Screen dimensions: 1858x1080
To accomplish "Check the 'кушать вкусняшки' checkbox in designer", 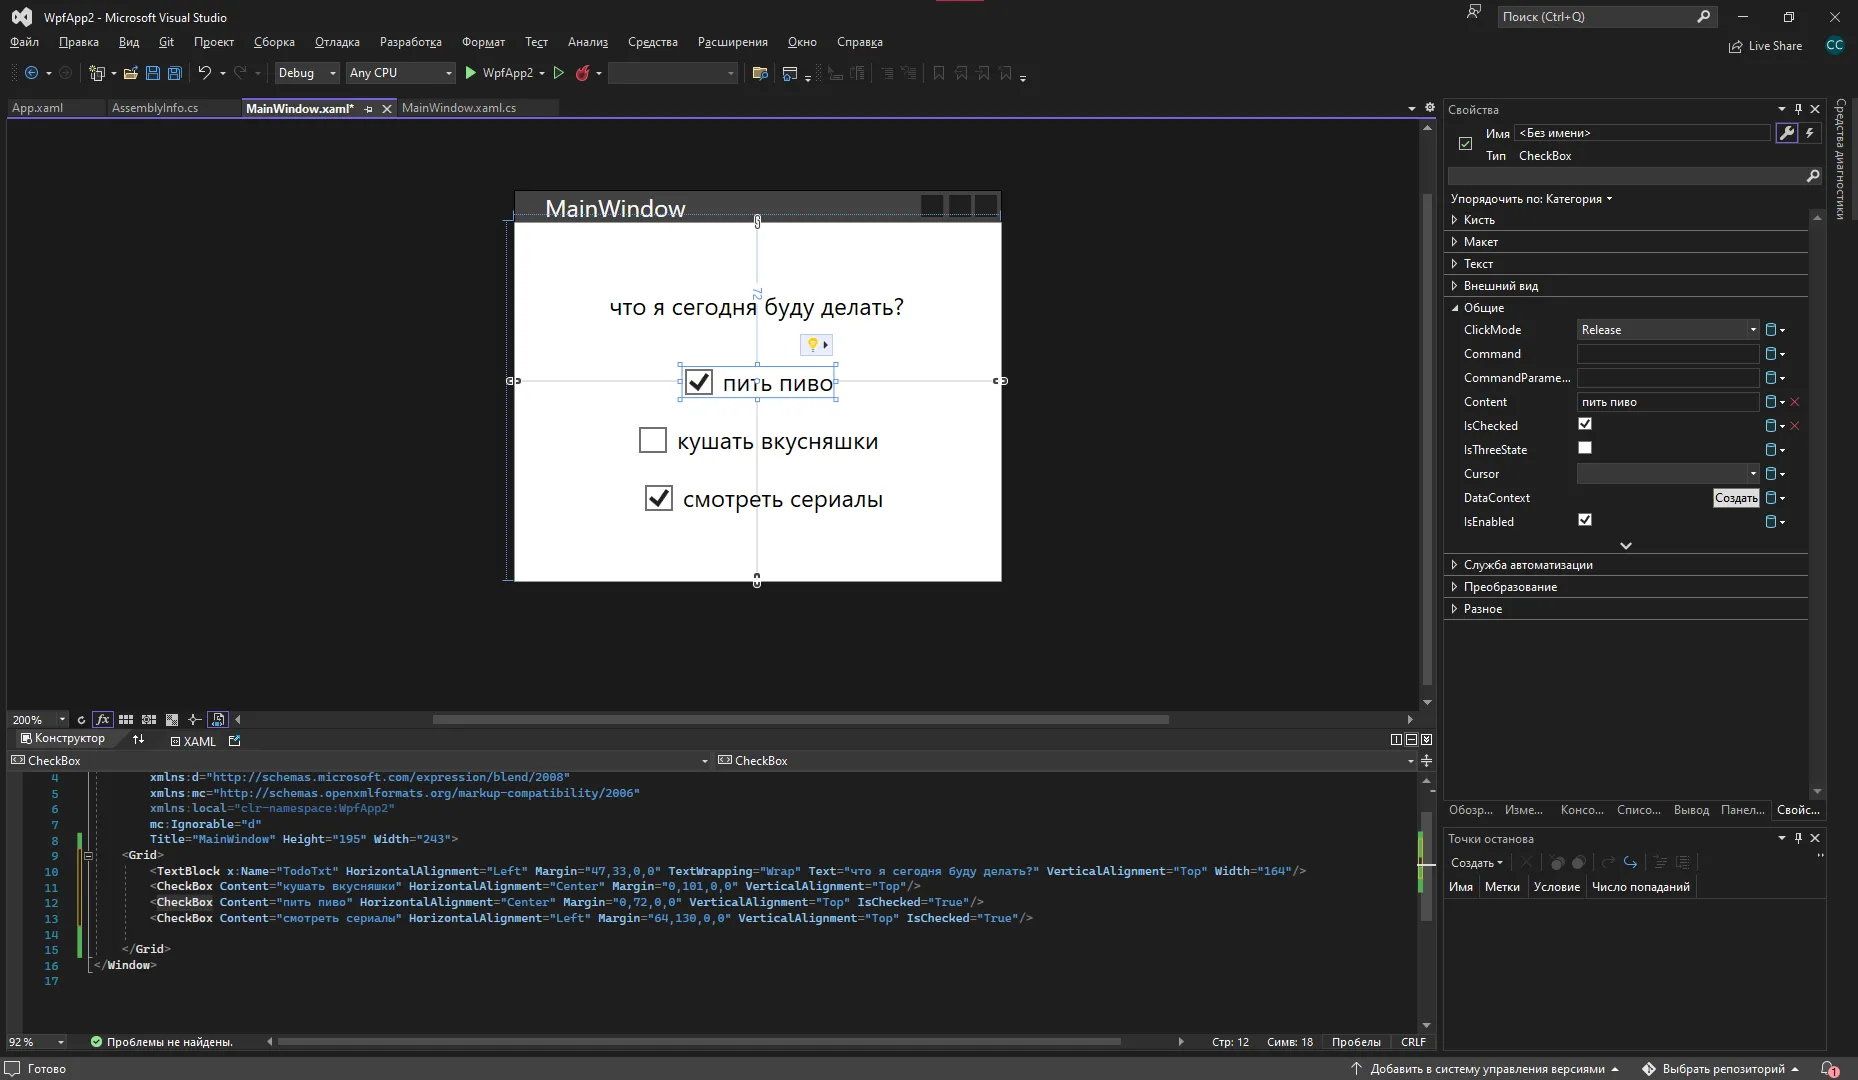I will pos(653,440).
